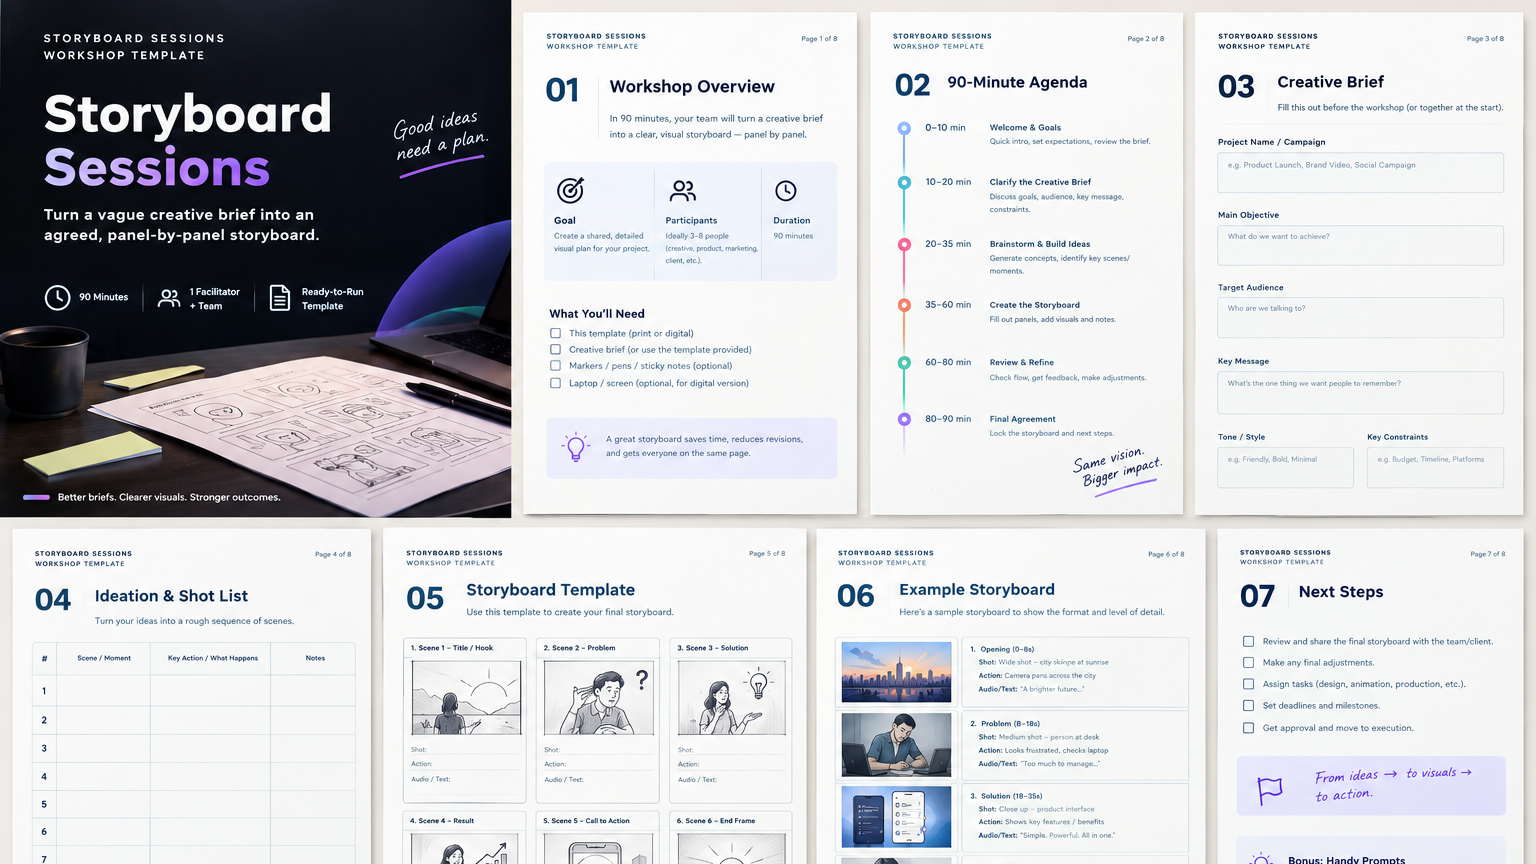Screen dimensions: 1536x864
Task: Click row number 5 in the shot list table
Action: point(44,804)
